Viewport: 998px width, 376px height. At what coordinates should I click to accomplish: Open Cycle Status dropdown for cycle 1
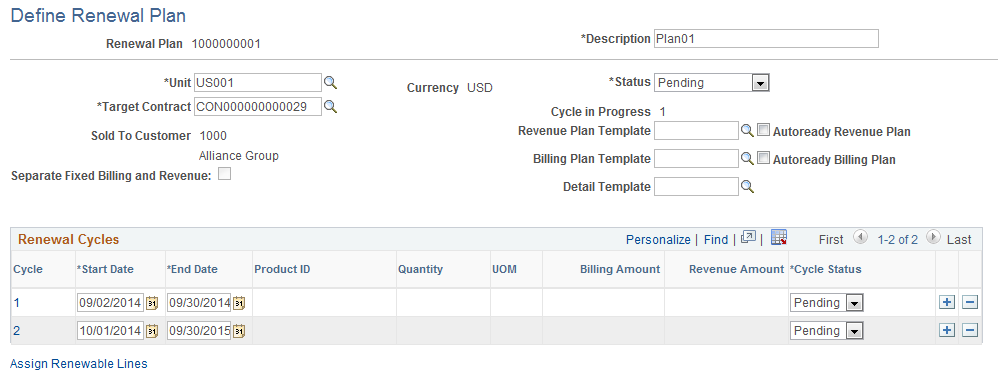[826, 303]
